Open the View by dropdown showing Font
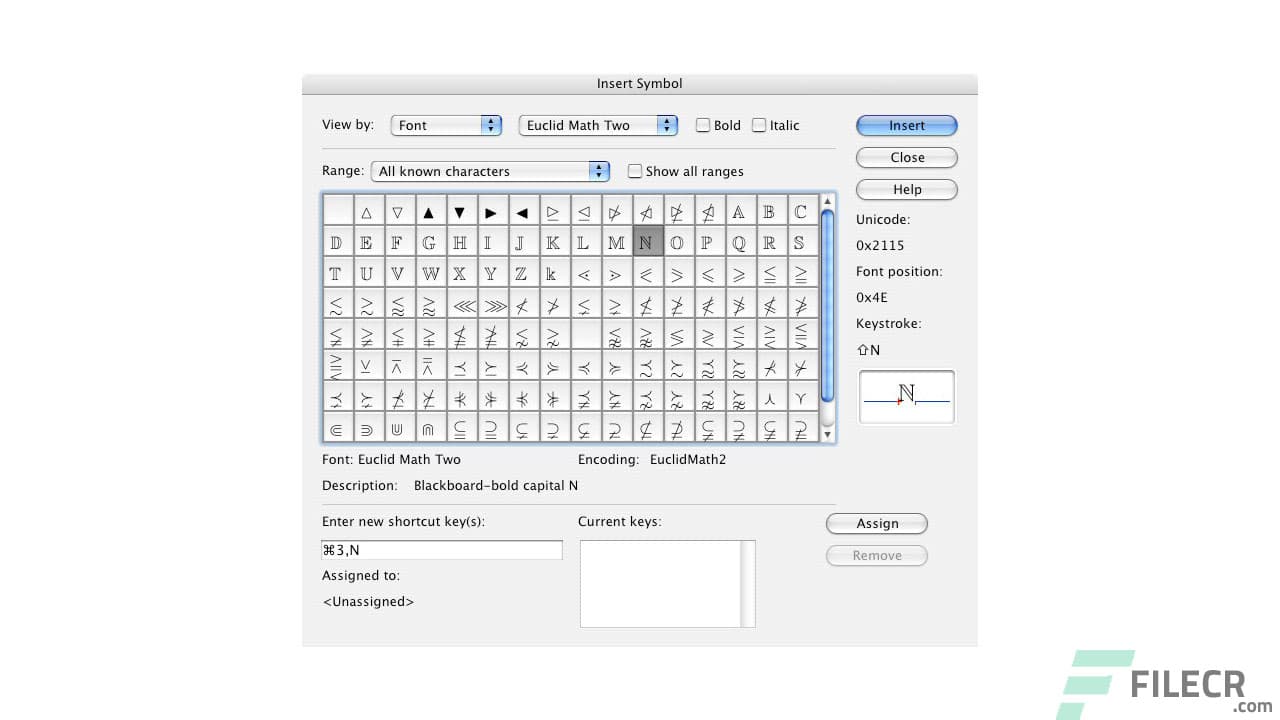 446,125
